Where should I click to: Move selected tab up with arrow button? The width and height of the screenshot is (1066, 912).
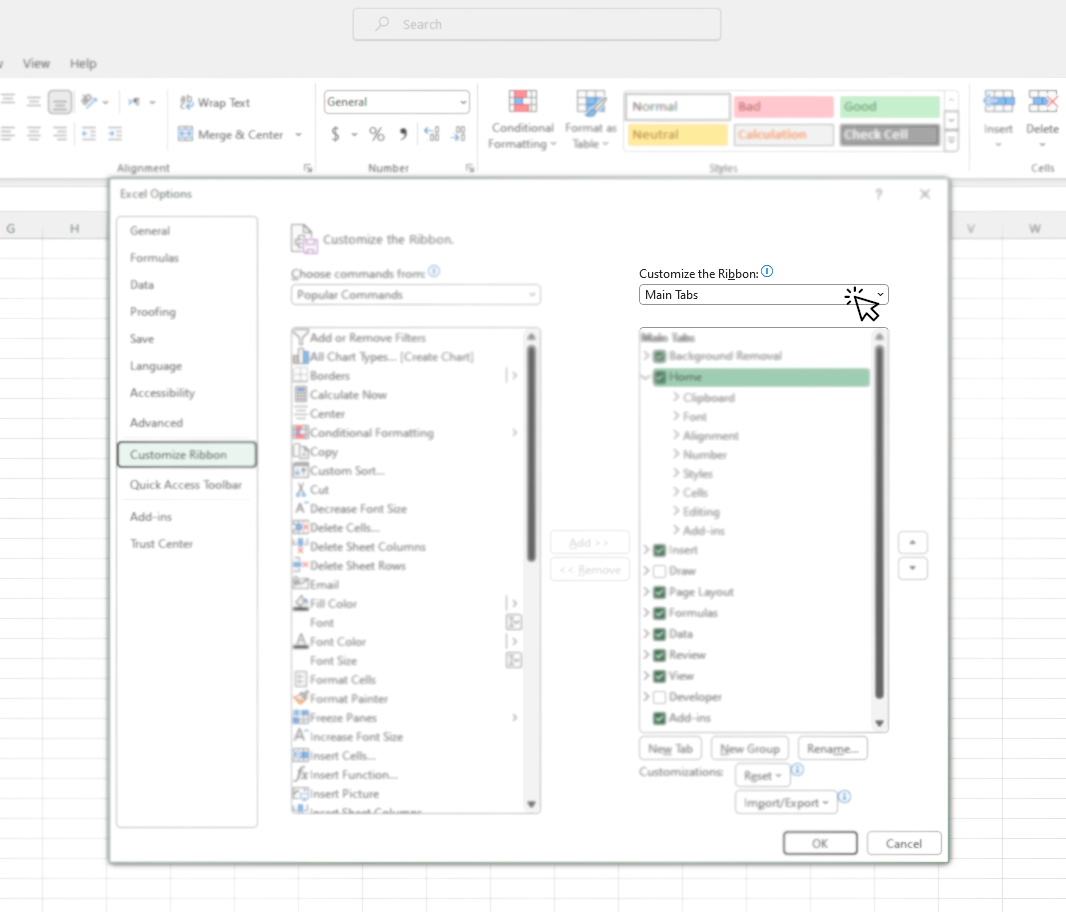click(x=912, y=543)
